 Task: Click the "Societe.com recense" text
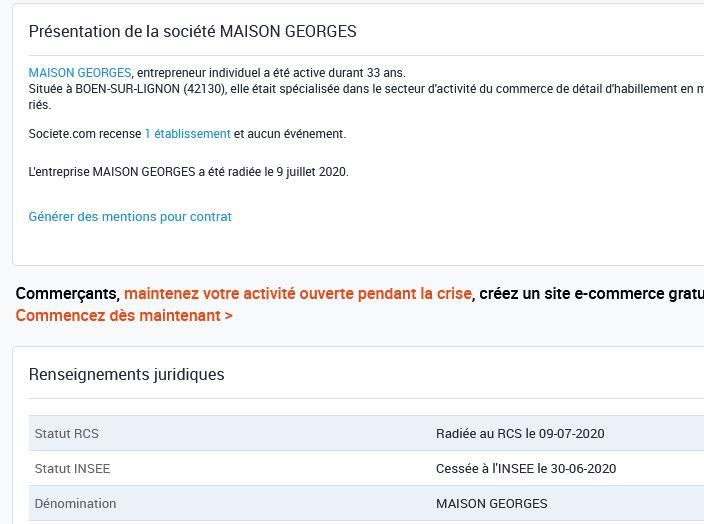(84, 134)
